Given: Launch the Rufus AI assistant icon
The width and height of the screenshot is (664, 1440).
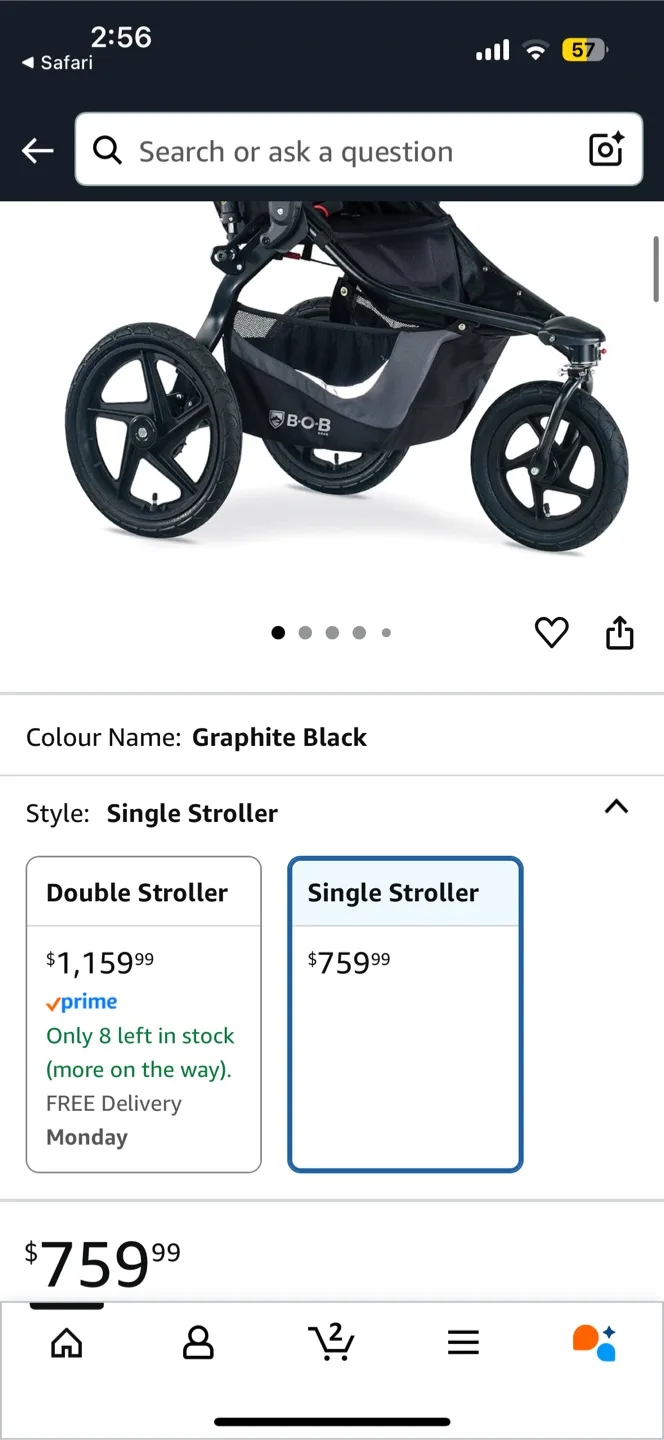Looking at the screenshot, I should click(594, 1342).
